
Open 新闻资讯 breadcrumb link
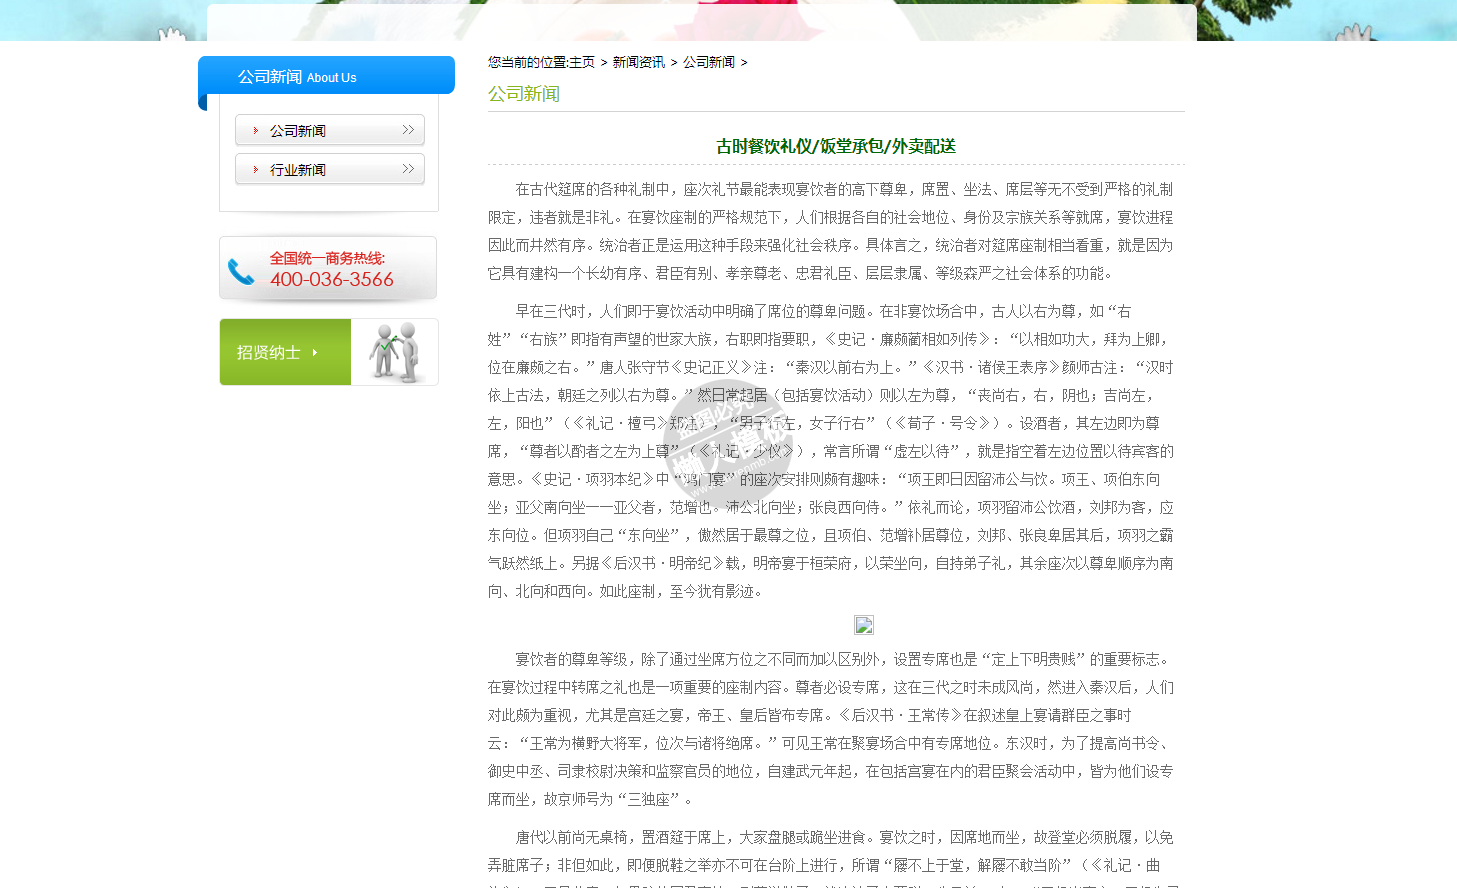point(638,62)
